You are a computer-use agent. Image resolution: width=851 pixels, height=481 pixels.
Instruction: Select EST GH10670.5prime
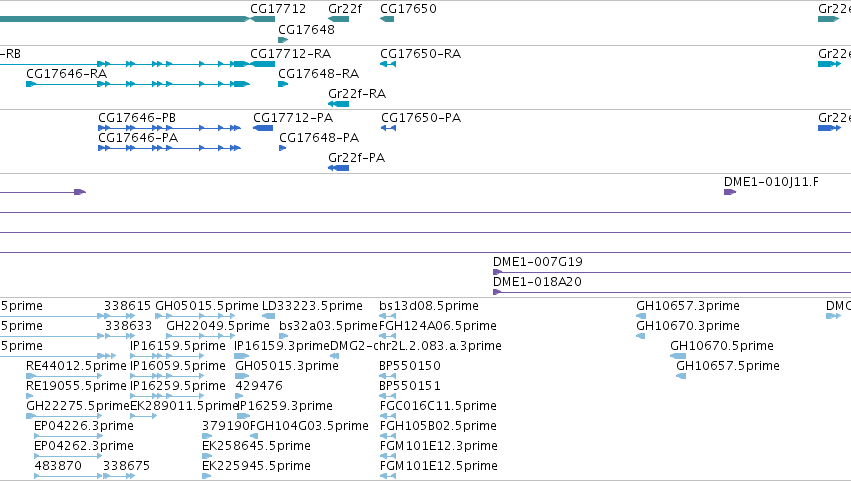[722, 346]
